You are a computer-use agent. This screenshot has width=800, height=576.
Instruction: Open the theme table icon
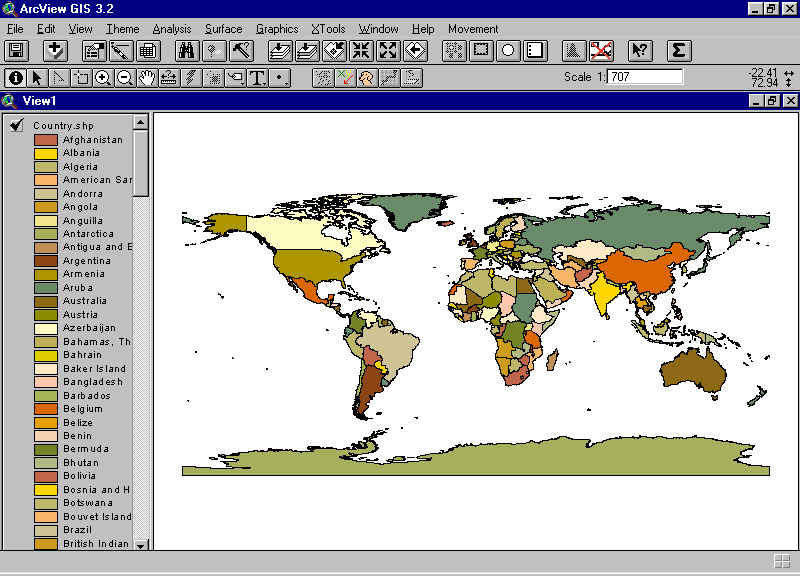(x=148, y=51)
